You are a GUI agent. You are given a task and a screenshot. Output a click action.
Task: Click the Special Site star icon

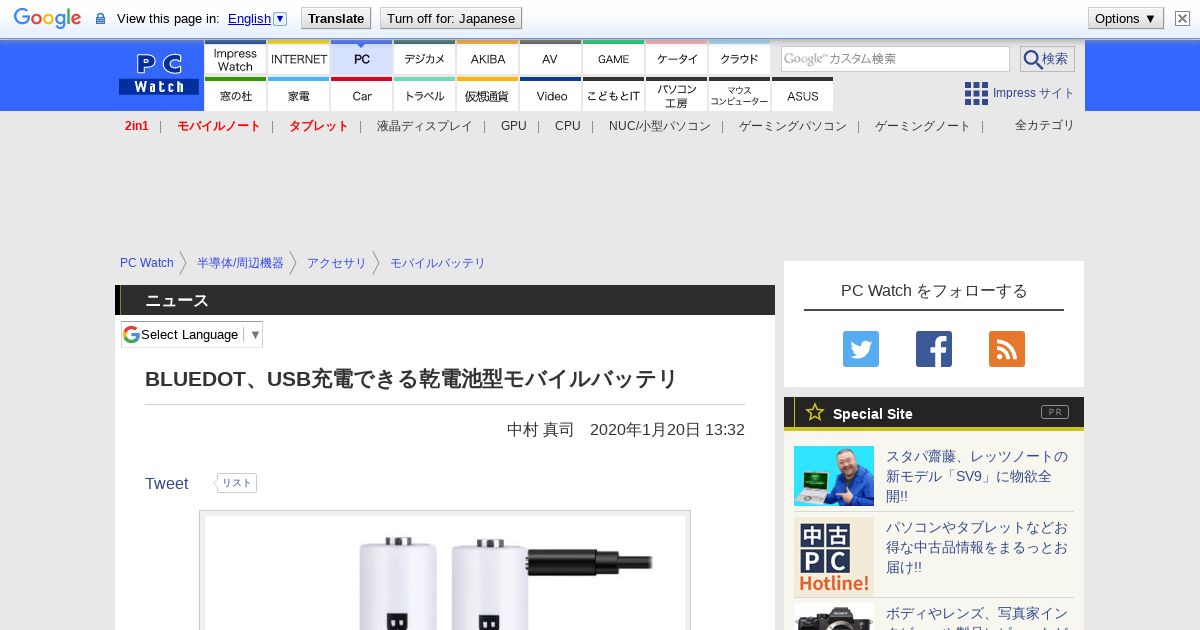[815, 412]
